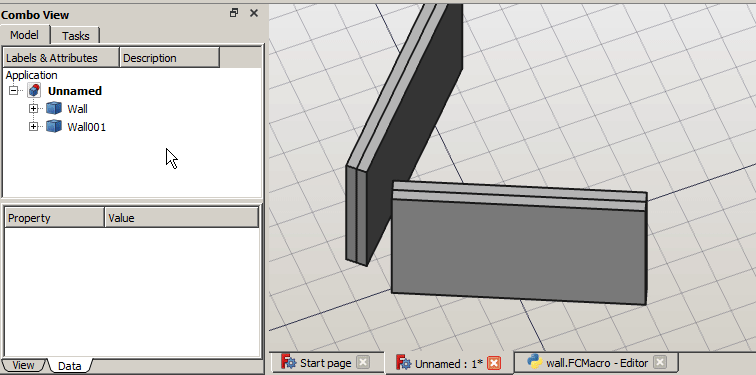Click the FreeCAD icon on Start page tab
756x375 pixels.
click(288, 362)
